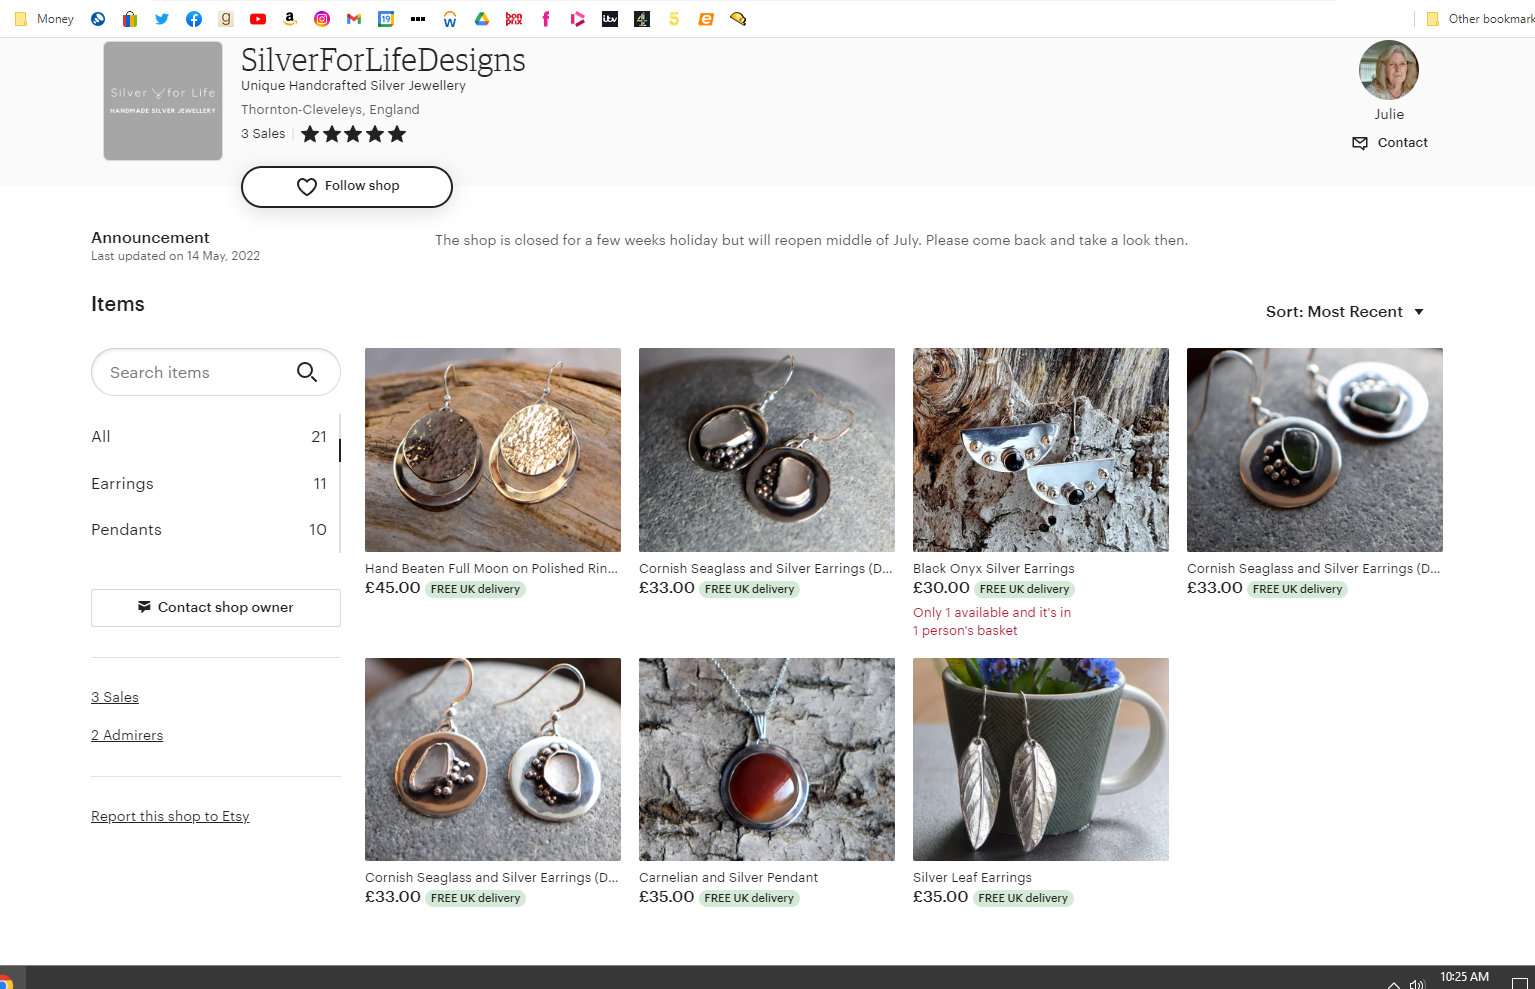
Task: Open the Gmail bookmark
Action: tap(354, 19)
